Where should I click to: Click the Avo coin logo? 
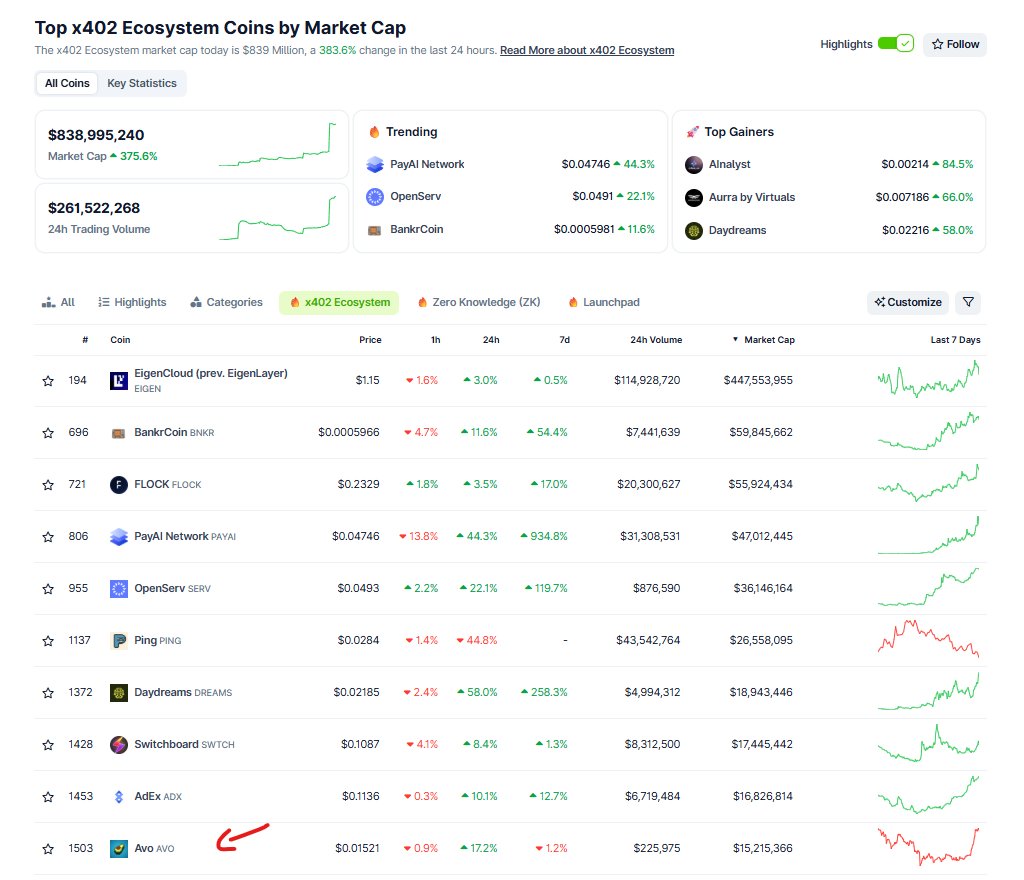tap(119, 849)
